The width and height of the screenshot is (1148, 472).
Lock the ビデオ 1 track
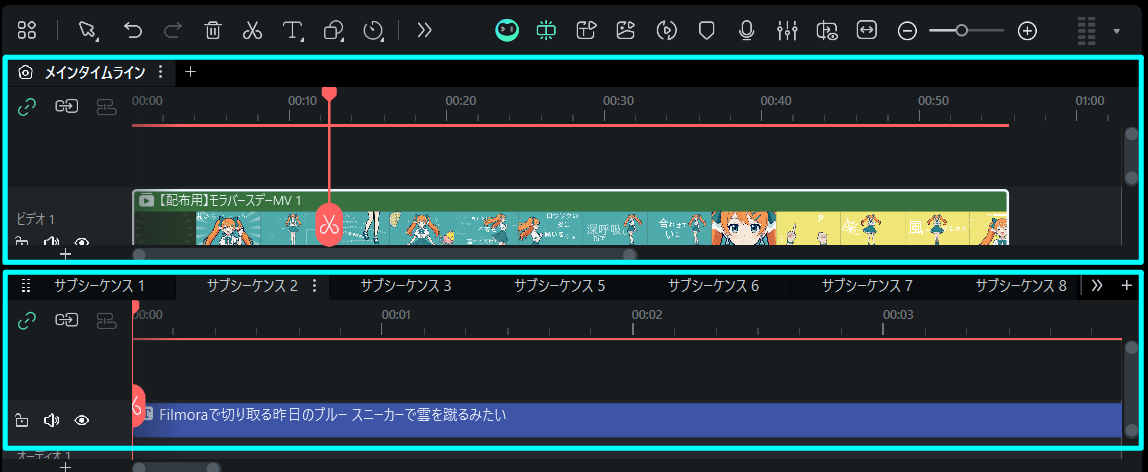pyautogui.click(x=22, y=241)
